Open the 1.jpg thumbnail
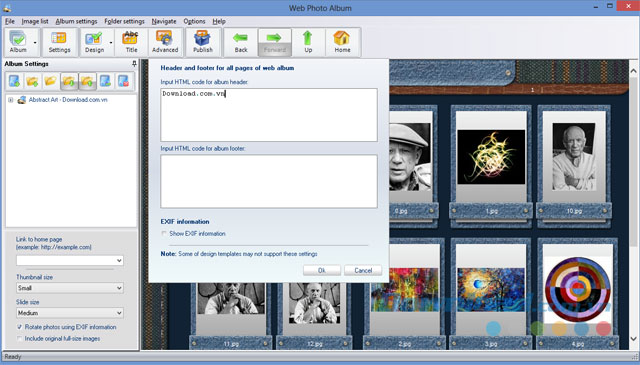The height and width of the screenshot is (365, 640). tap(491, 157)
